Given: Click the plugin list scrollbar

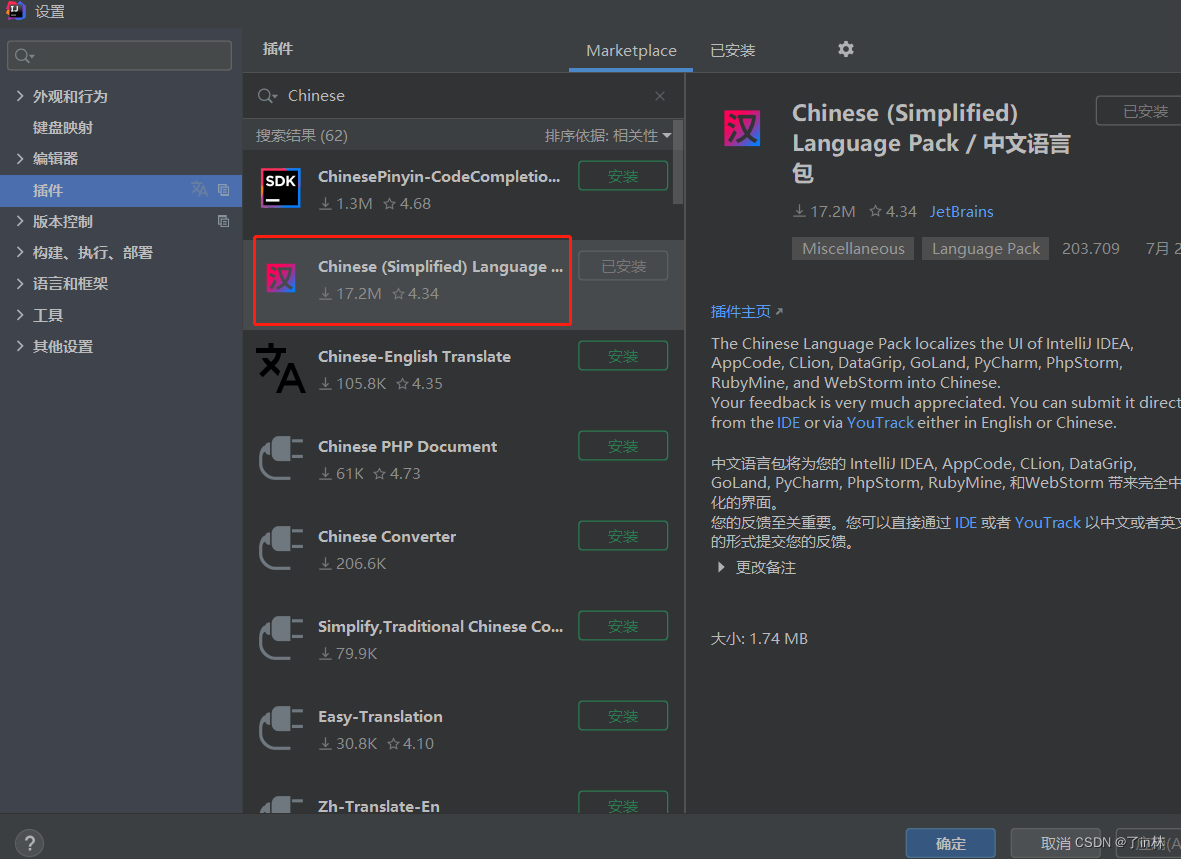Looking at the screenshot, I should point(678,162).
